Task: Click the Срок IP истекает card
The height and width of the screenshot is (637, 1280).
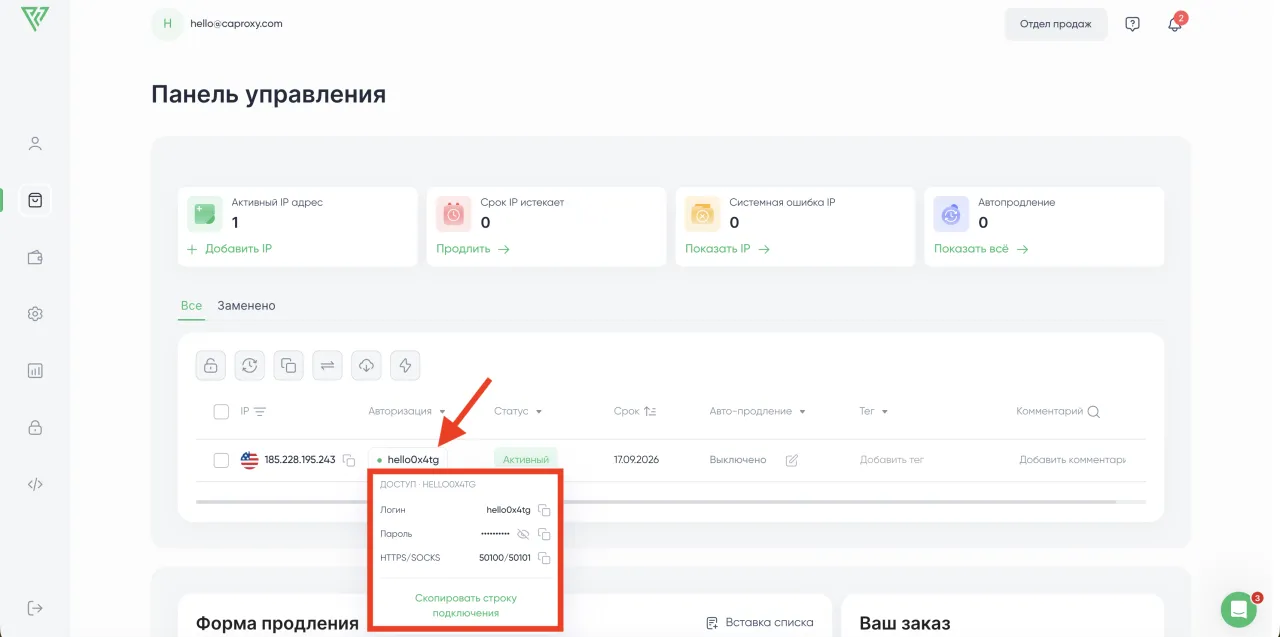Action: click(x=546, y=227)
